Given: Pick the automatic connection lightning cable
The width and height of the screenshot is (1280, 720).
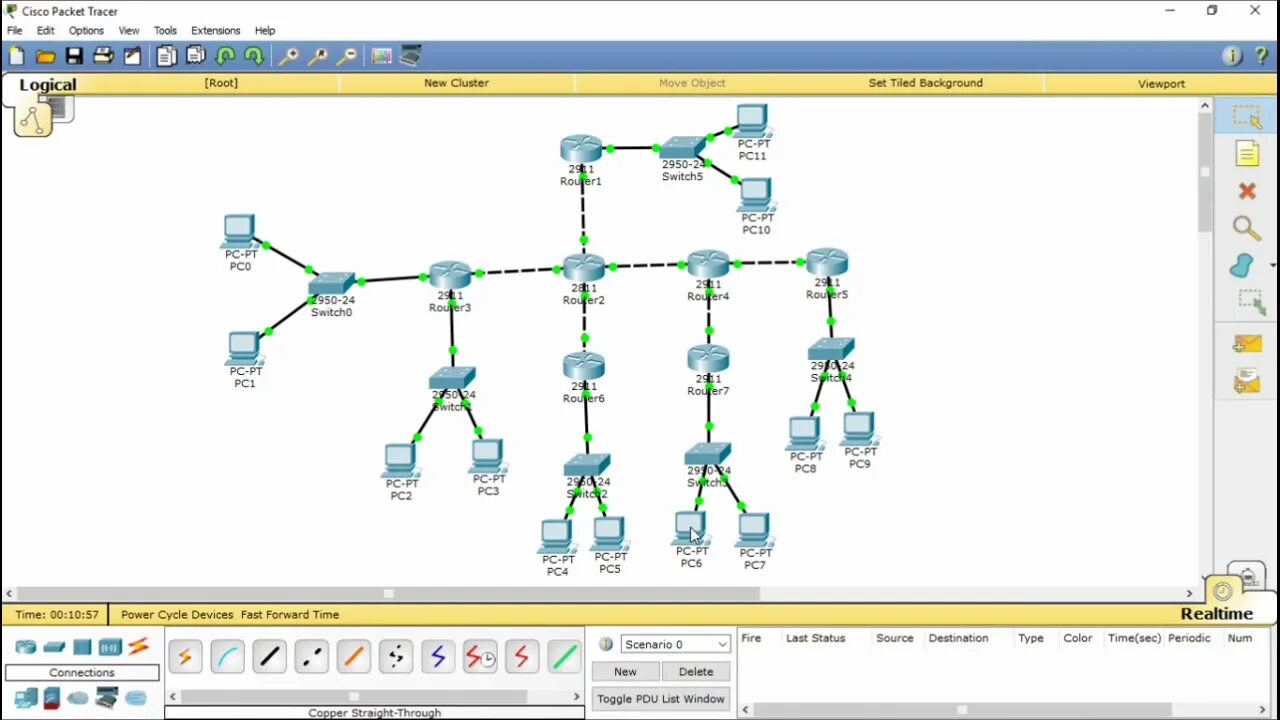Looking at the screenshot, I should point(185,656).
